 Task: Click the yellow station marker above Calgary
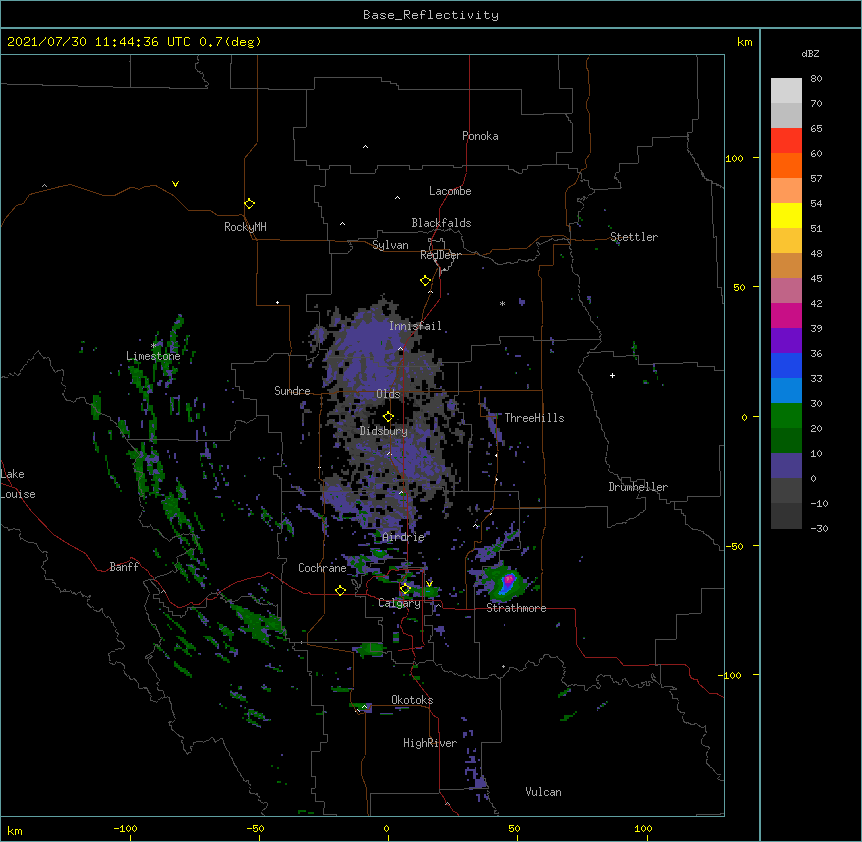[x=405, y=589]
